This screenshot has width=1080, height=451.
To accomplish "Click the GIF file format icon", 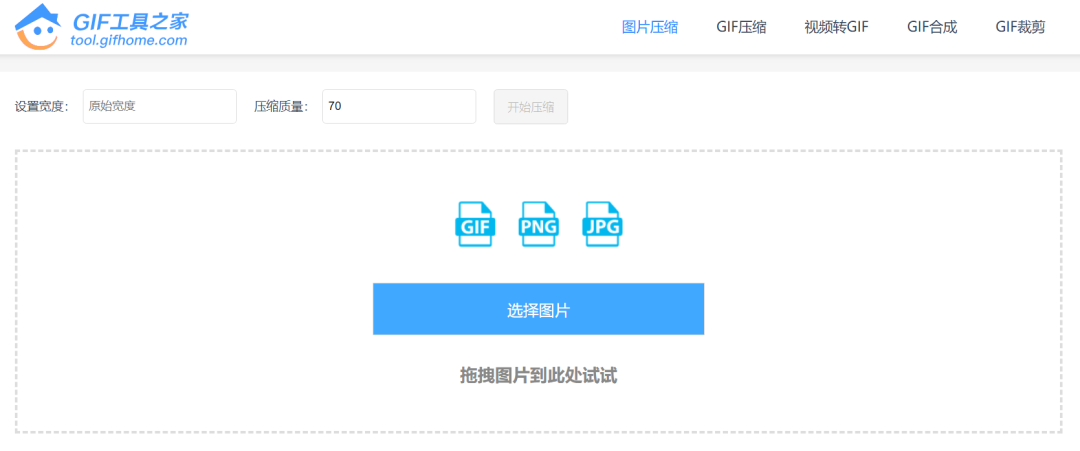I will click(x=475, y=224).
